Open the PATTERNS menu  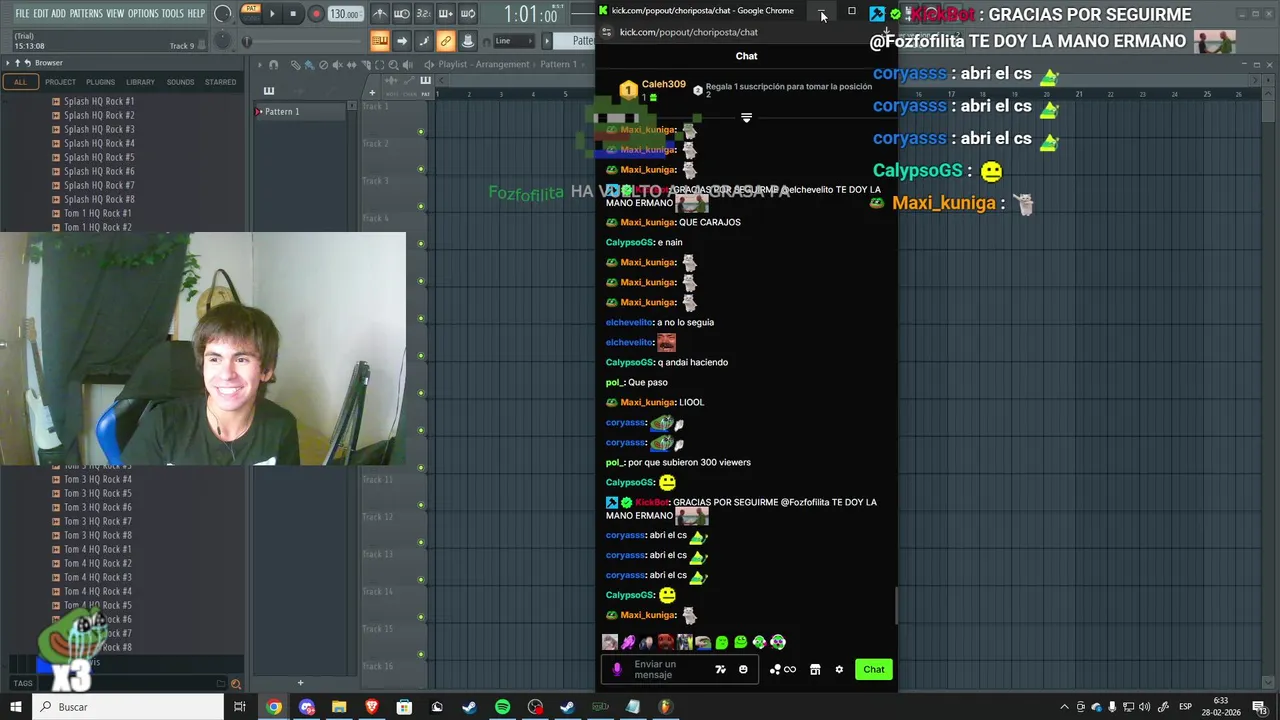[86, 13]
